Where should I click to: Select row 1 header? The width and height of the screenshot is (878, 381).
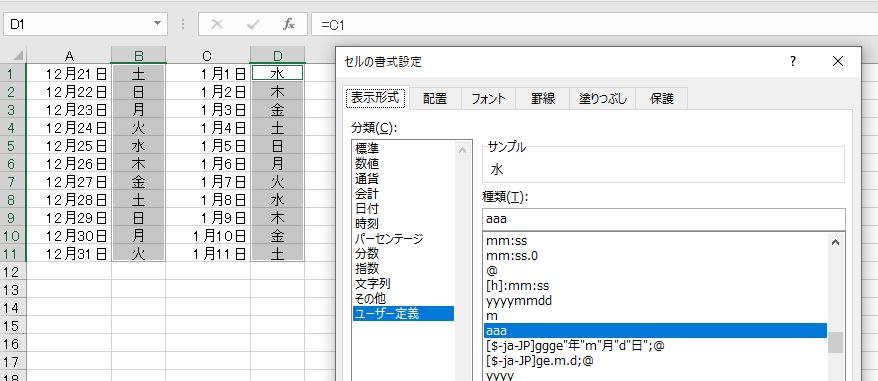pos(12,73)
